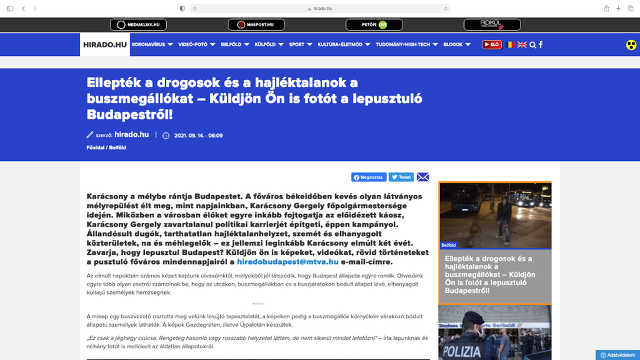Open the sidebar article headline about buszmegállókat

[490, 275]
